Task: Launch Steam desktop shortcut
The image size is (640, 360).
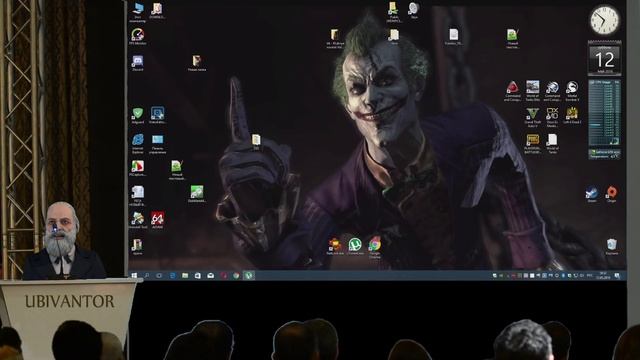Action: pyautogui.click(x=592, y=193)
